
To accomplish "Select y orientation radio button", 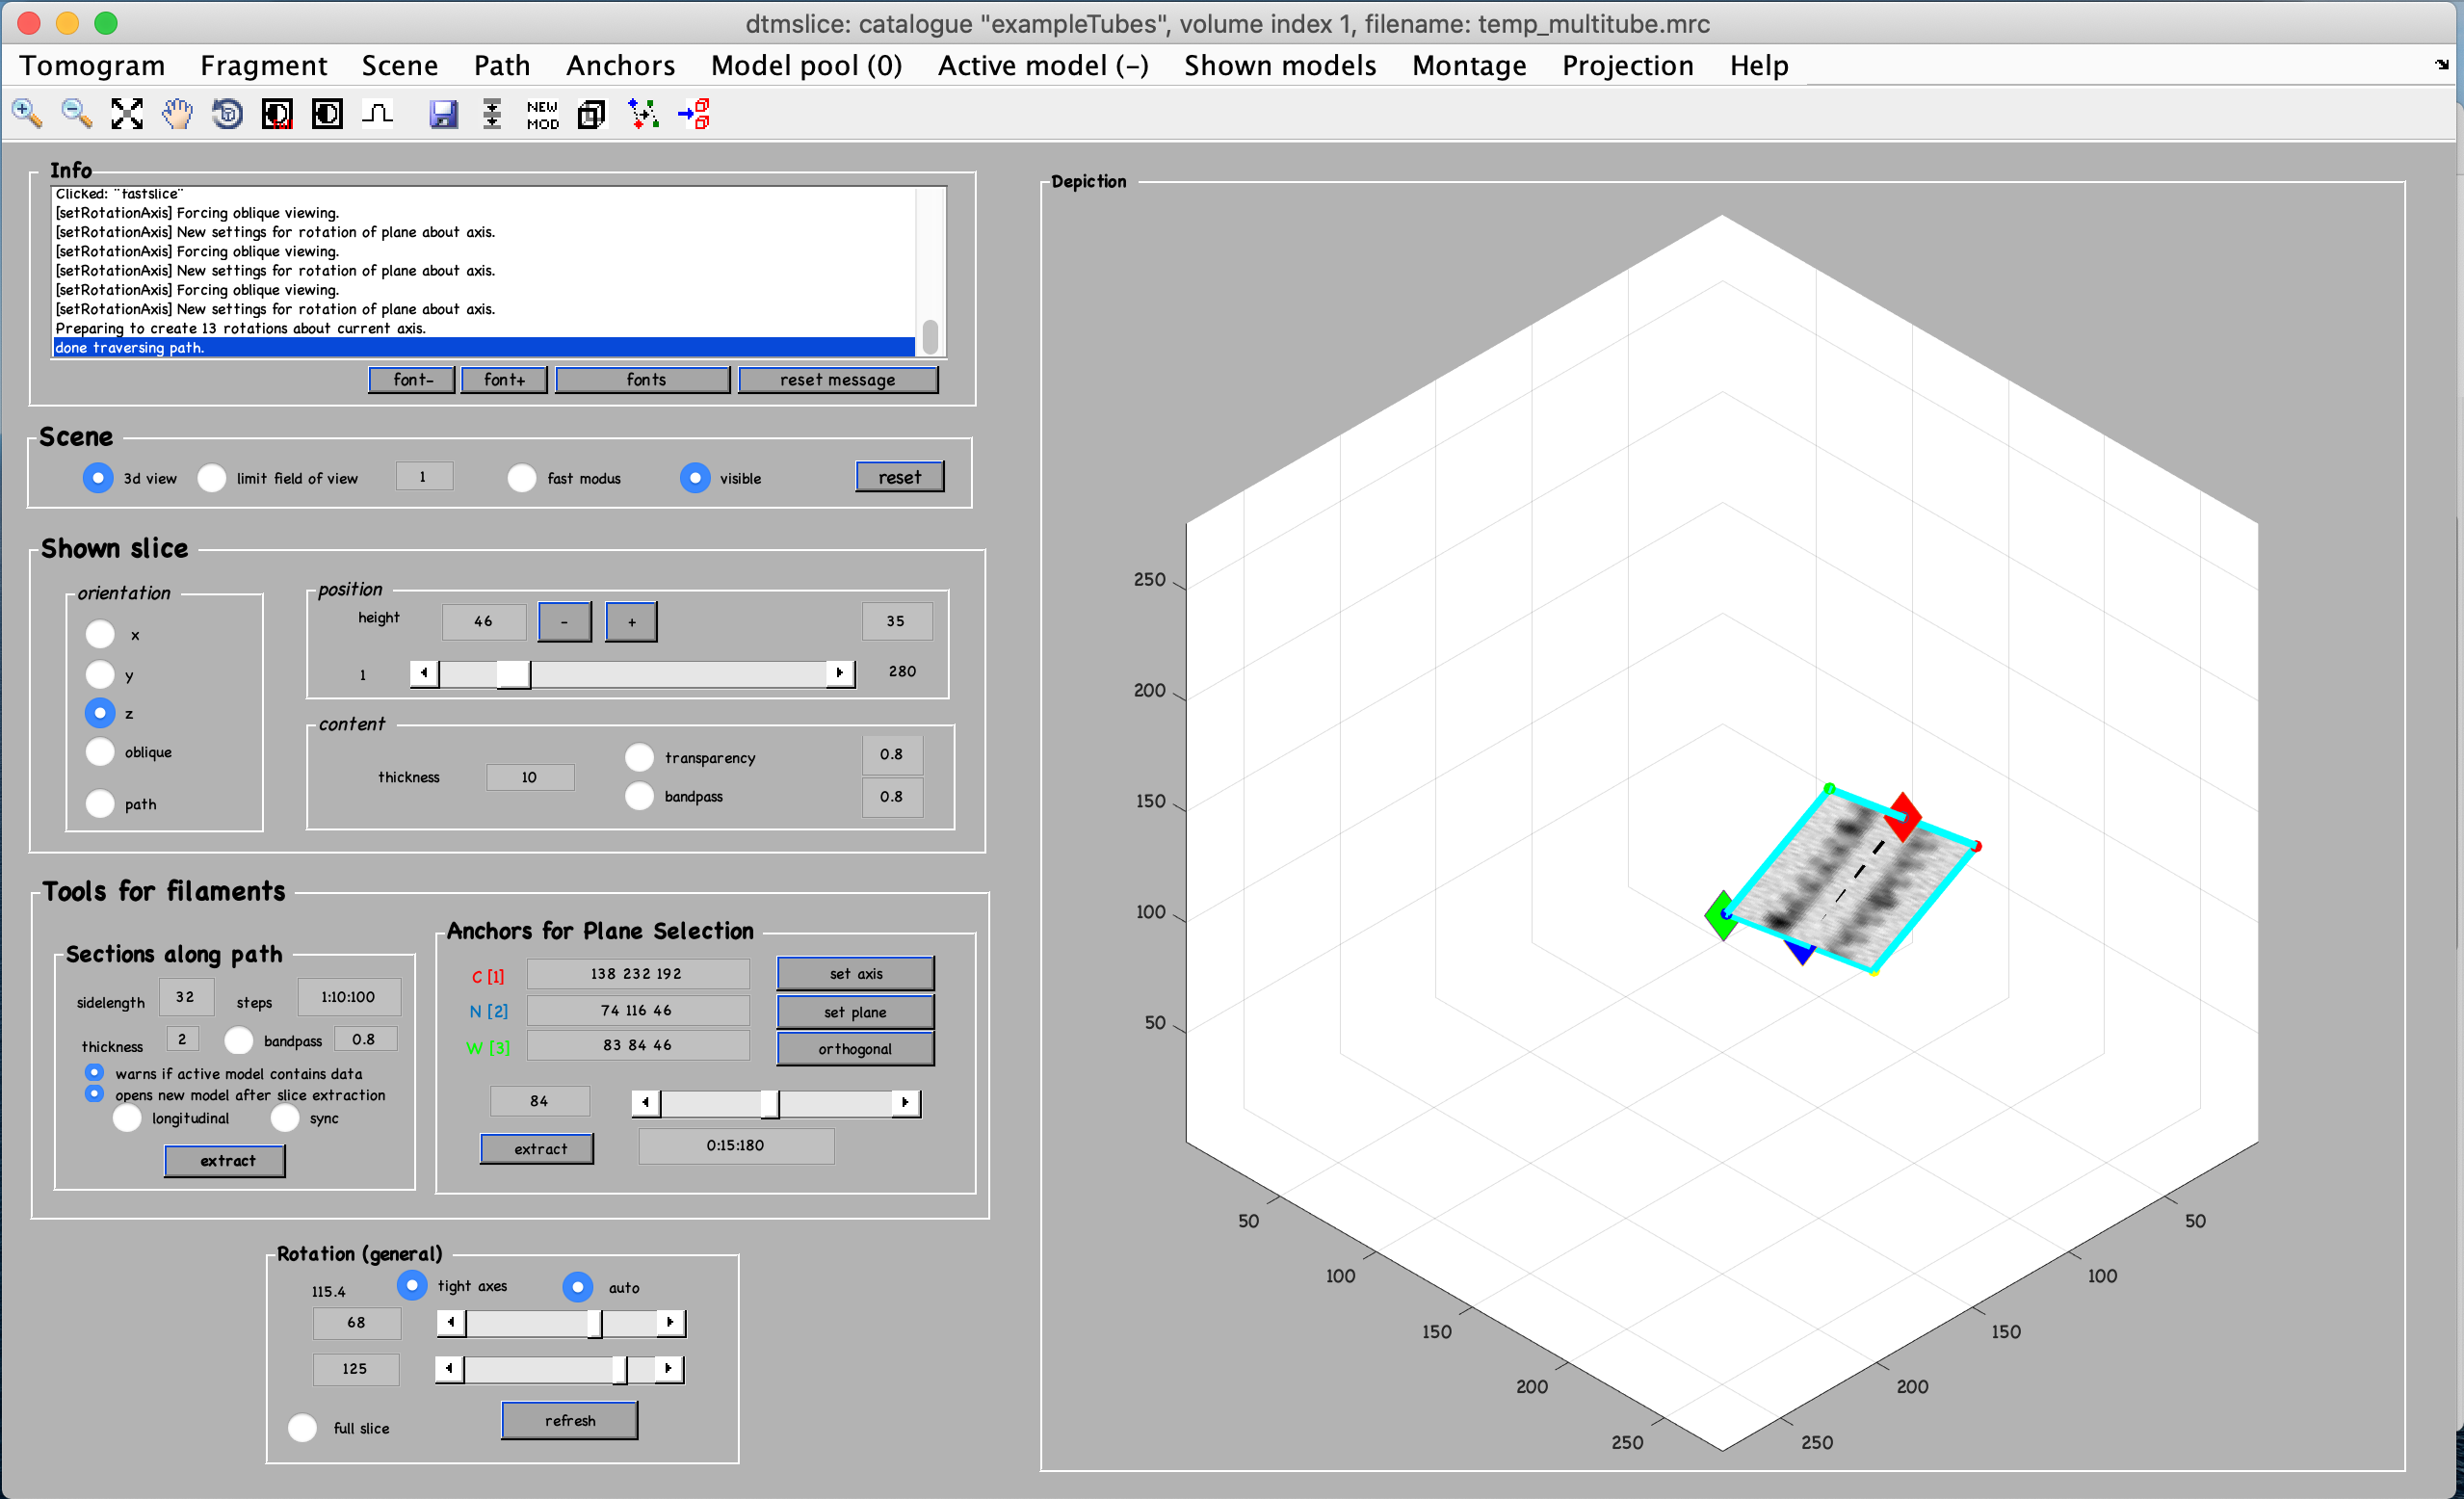I will click(x=100, y=675).
